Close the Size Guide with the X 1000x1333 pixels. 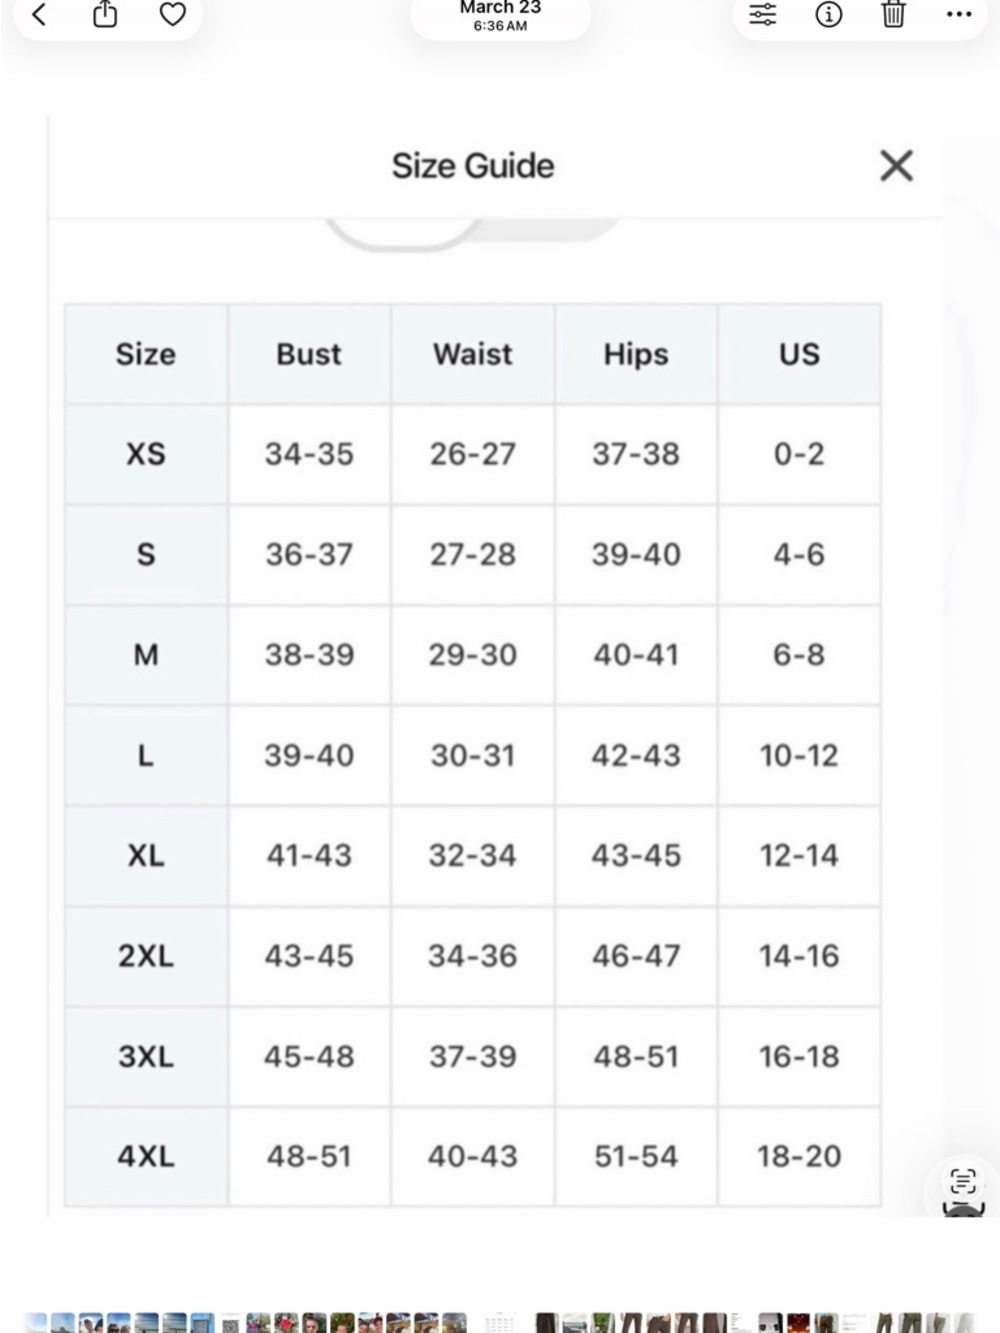896,165
